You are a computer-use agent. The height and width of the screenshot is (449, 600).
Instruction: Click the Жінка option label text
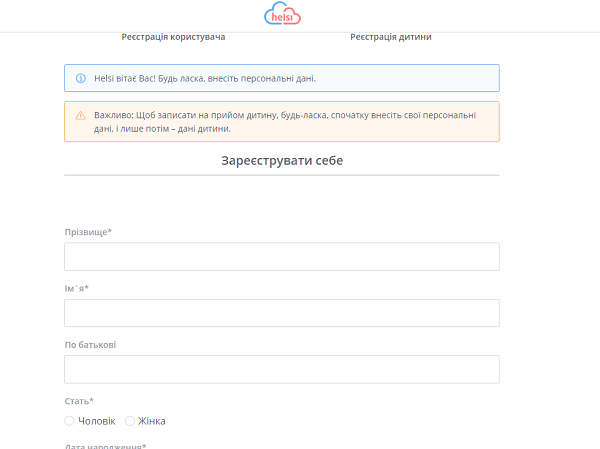point(152,421)
